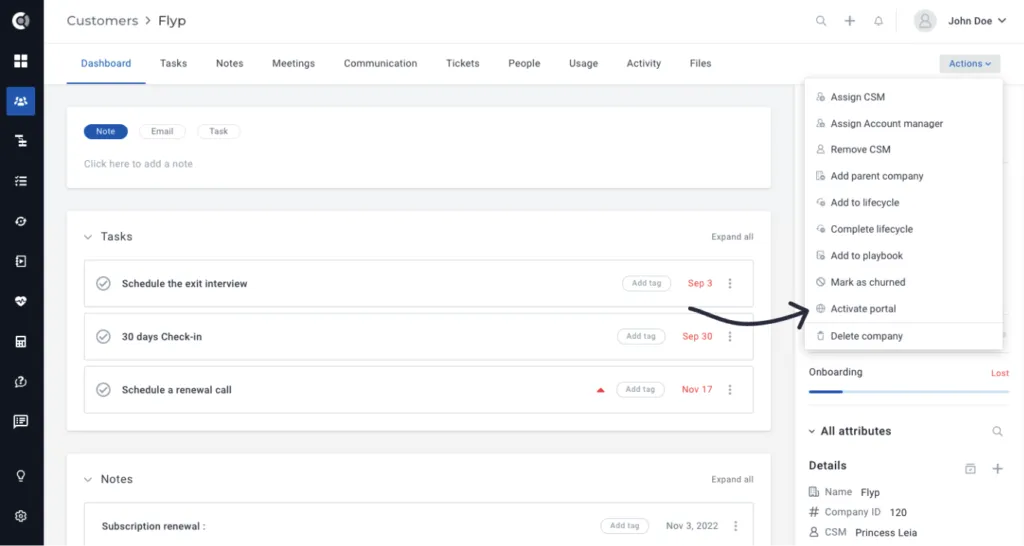Viewport: 1024px width, 546px height.
Task: Switch to the Meetings tab
Action: coord(293,63)
